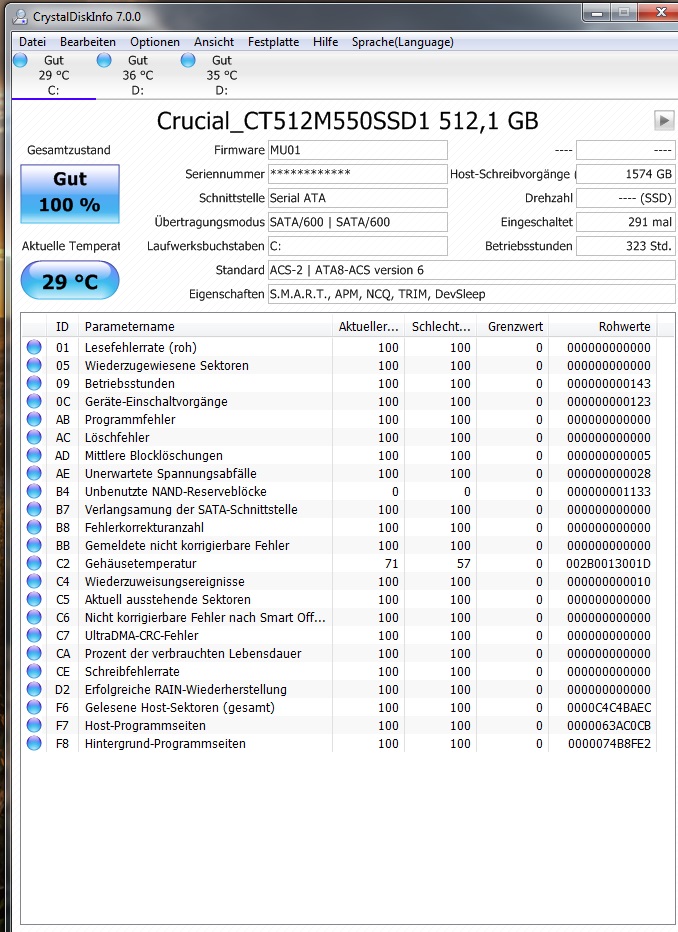This screenshot has width=678, height=932.
Task: Click the Schnittstelle field Serial ATA
Action: click(358, 198)
